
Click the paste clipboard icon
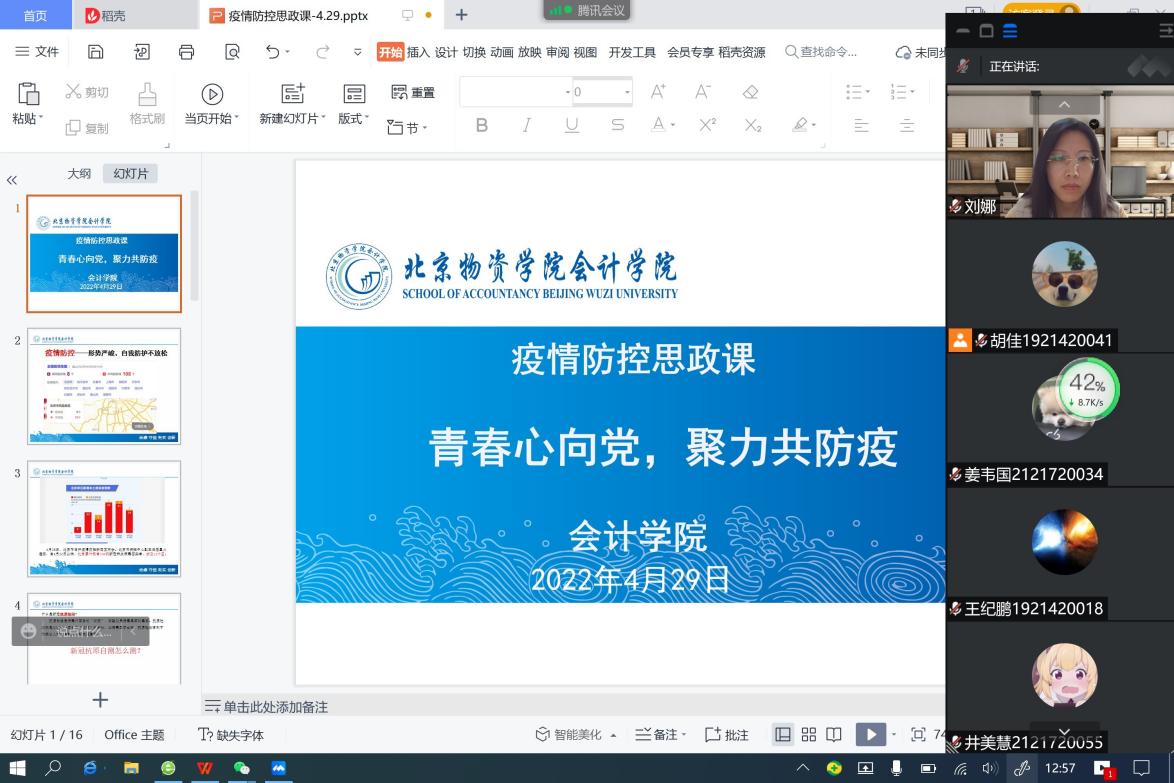pos(29,94)
